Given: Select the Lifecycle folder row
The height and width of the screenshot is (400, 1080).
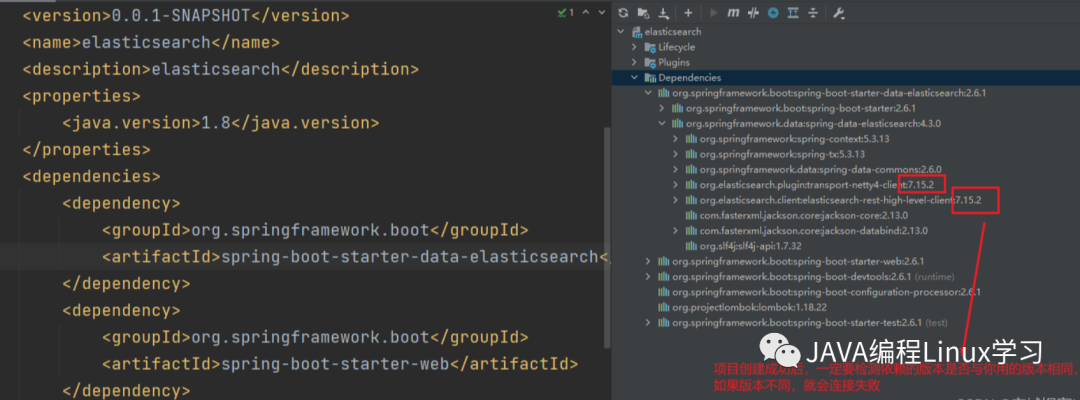Looking at the screenshot, I should [x=846, y=47].
